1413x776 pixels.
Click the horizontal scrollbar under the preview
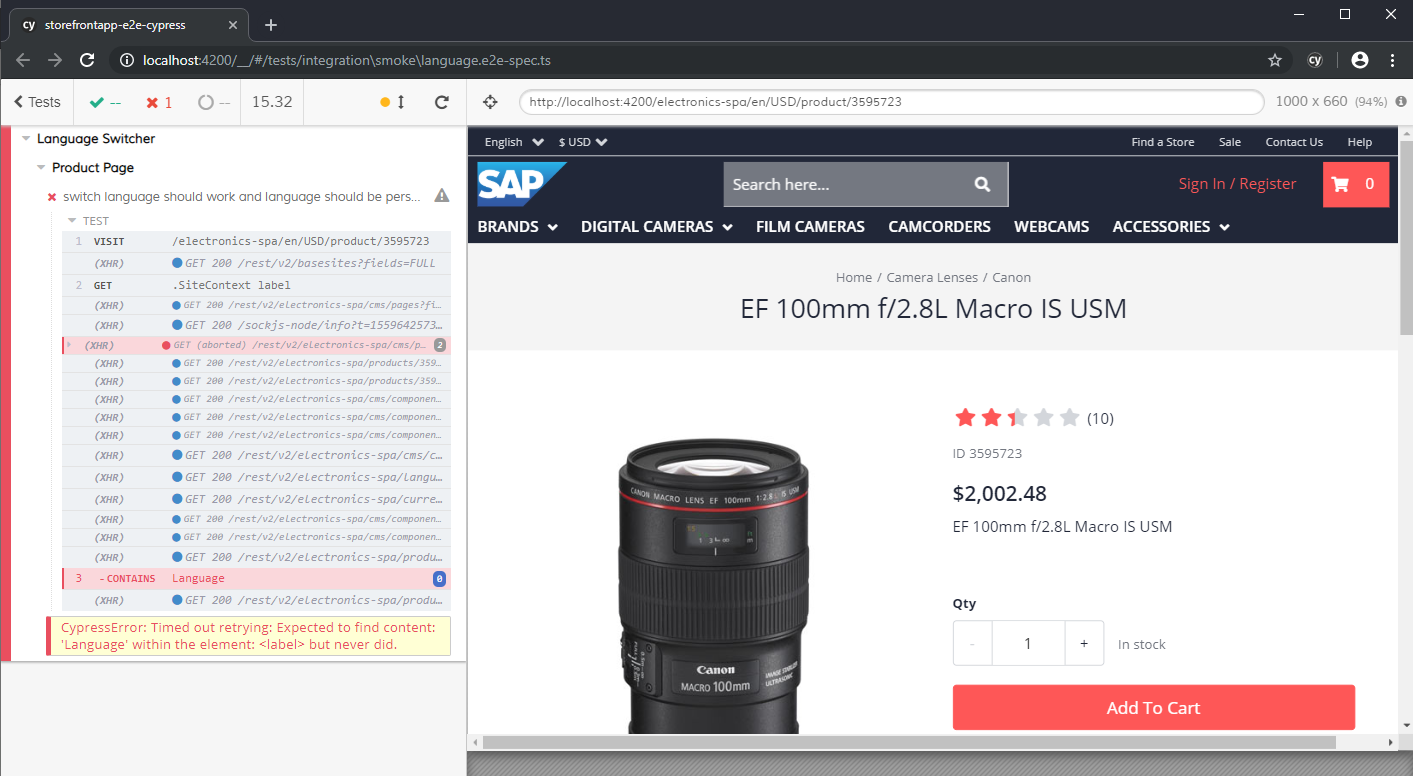909,742
